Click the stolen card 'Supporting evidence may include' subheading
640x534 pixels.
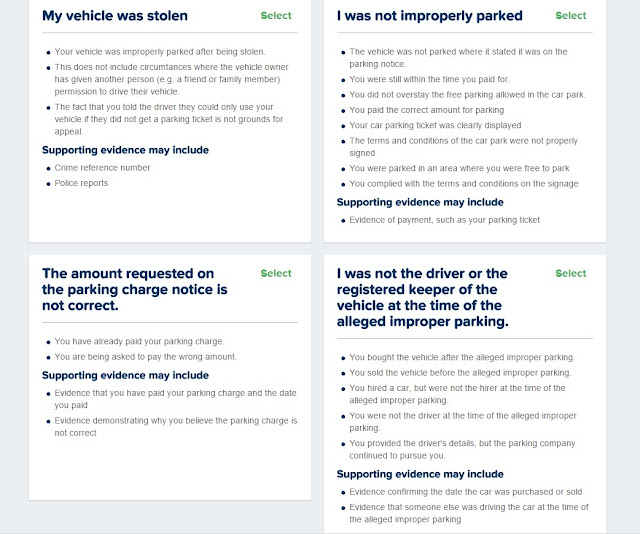125,150
